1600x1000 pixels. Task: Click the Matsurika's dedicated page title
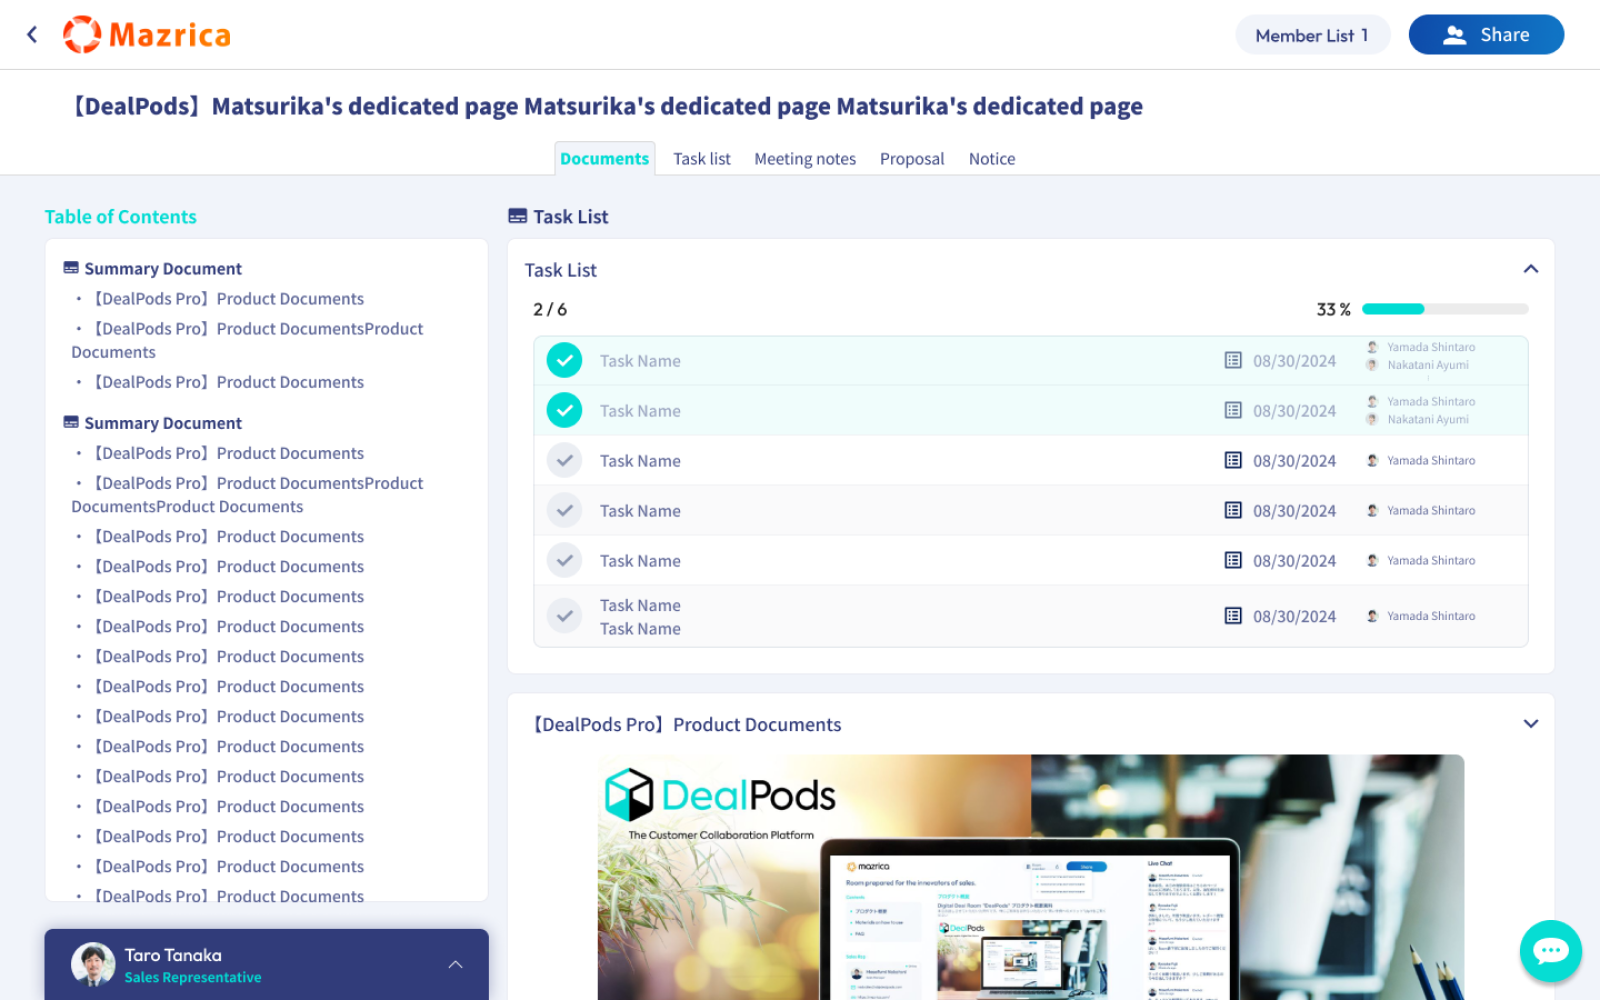pos(608,106)
